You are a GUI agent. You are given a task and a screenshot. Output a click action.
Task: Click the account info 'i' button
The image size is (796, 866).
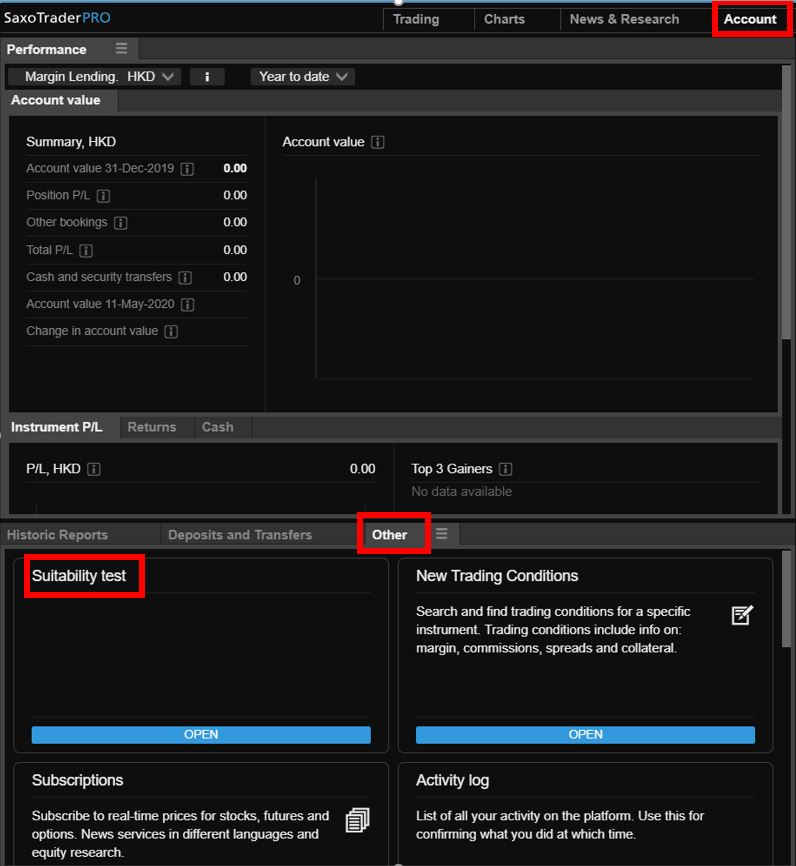(207, 77)
